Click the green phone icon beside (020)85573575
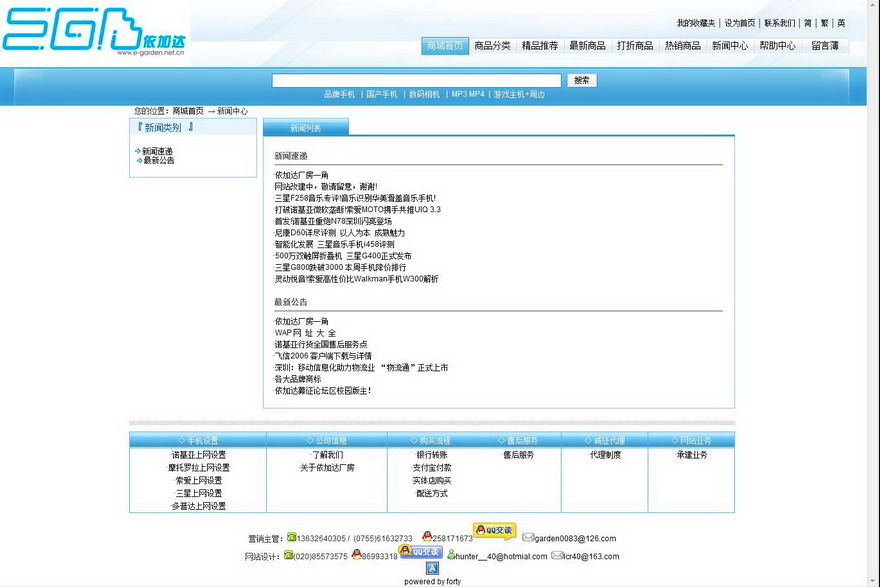Viewport: 880px width, 587px height. click(x=288, y=555)
